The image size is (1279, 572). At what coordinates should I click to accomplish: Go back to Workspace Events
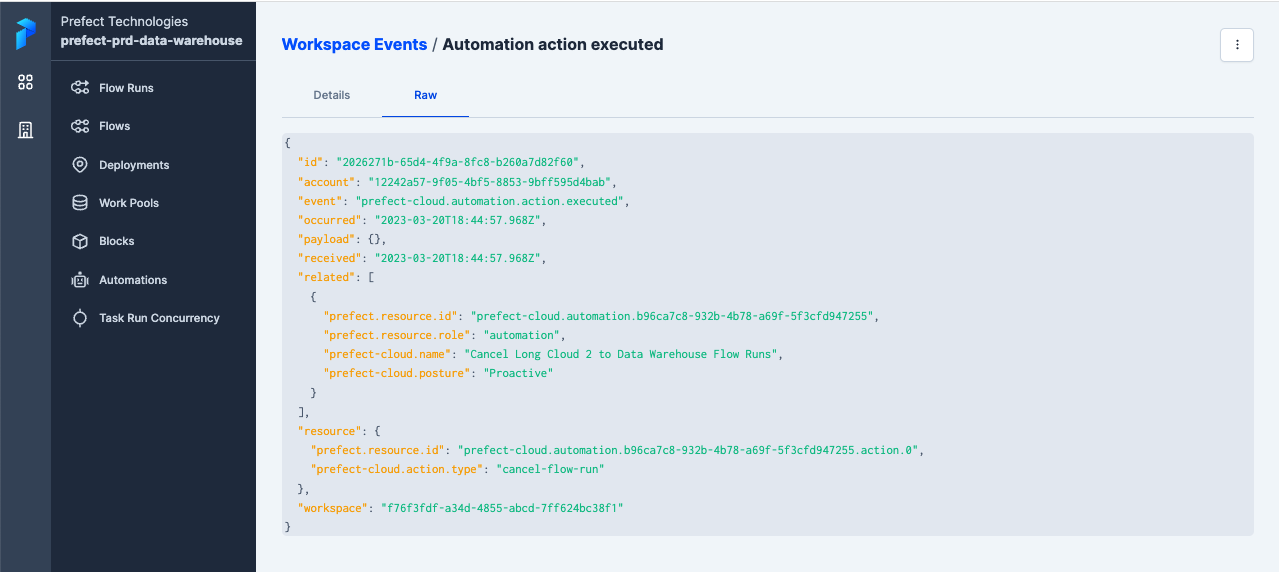pyautogui.click(x=354, y=44)
